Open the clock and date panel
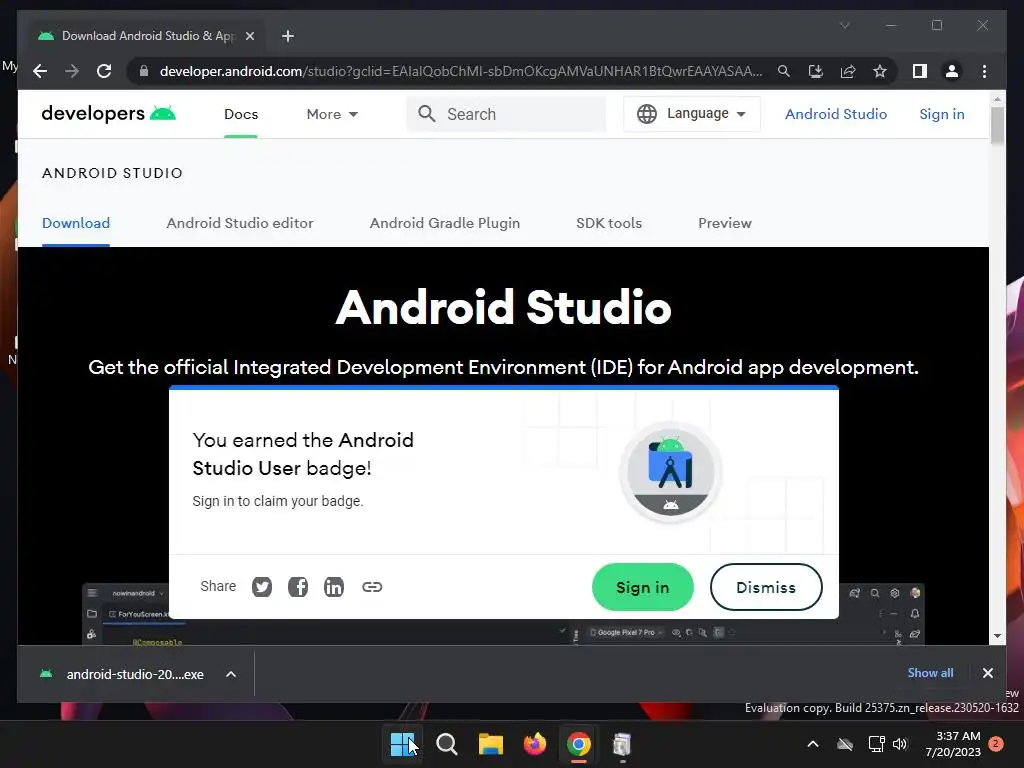 coord(953,744)
